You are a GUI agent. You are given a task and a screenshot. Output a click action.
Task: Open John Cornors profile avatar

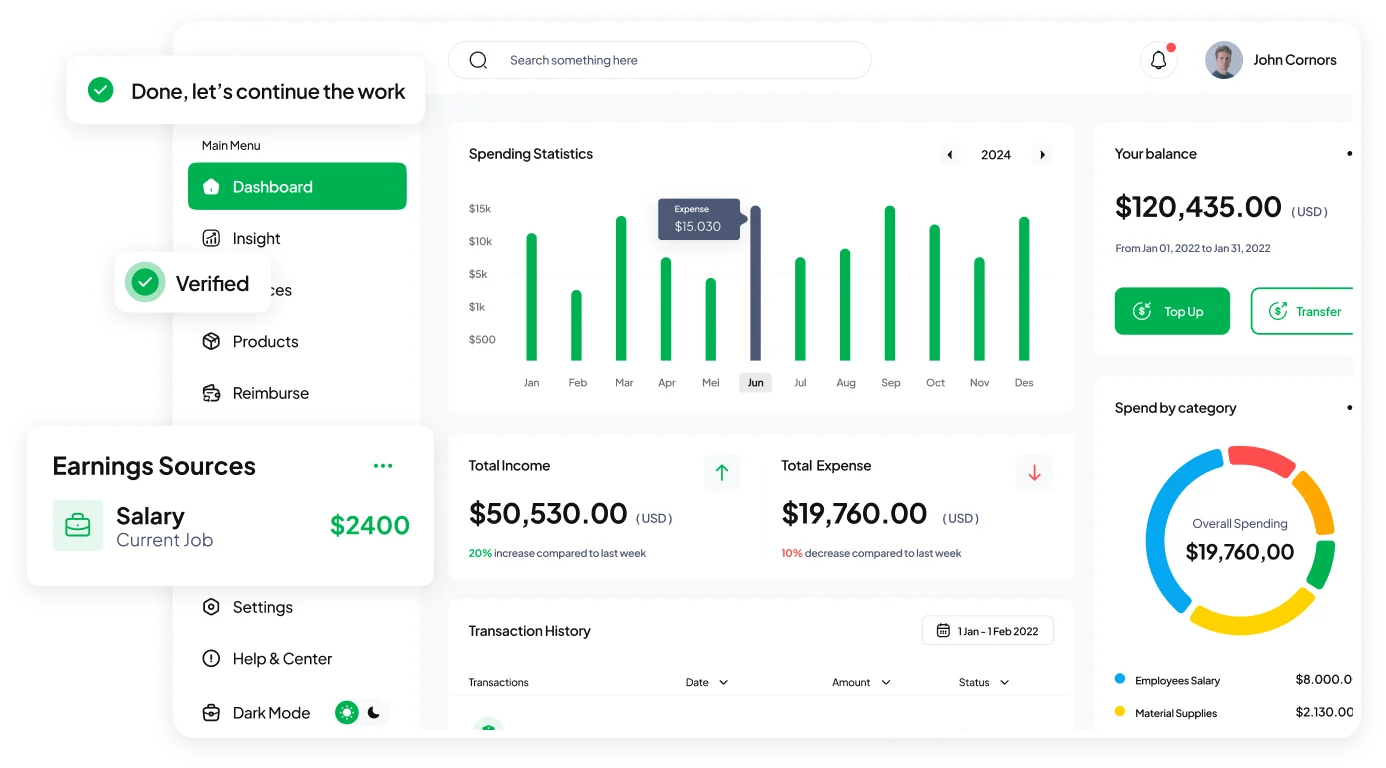pyautogui.click(x=1223, y=60)
